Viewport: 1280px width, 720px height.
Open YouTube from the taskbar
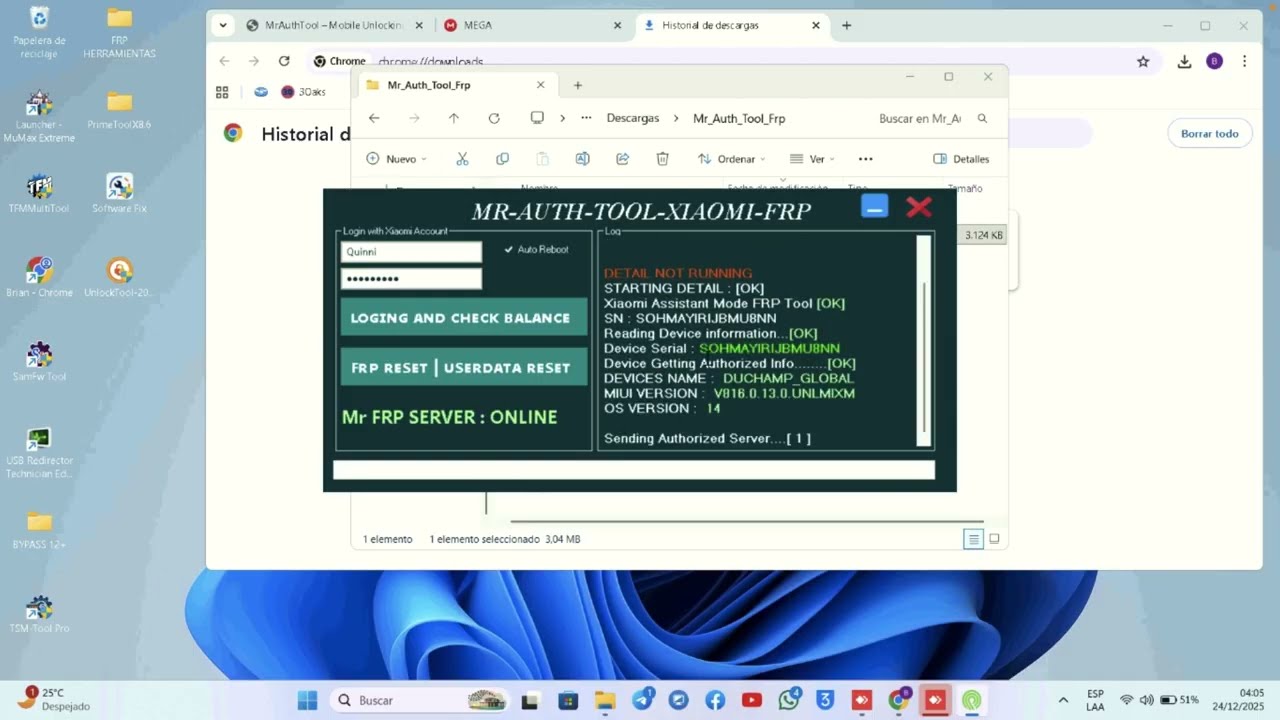pos(752,700)
